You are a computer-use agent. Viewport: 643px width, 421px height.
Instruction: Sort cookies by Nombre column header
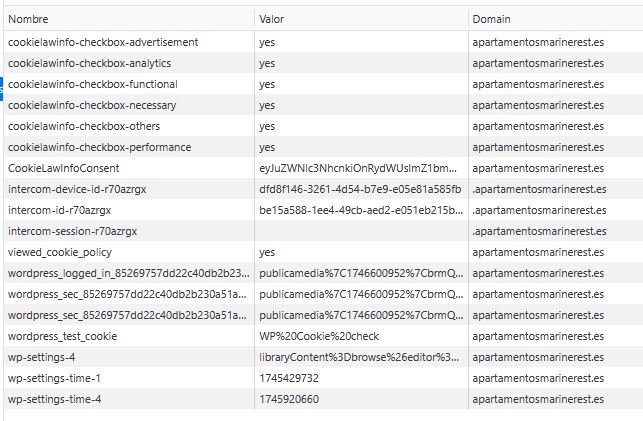pyautogui.click(x=129, y=19)
